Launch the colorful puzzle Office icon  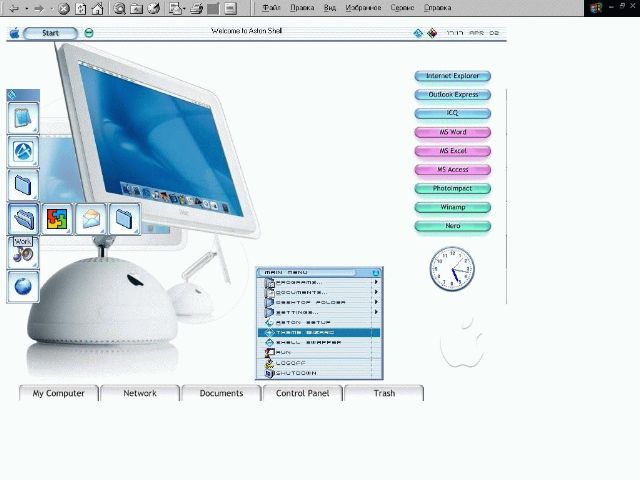57,219
